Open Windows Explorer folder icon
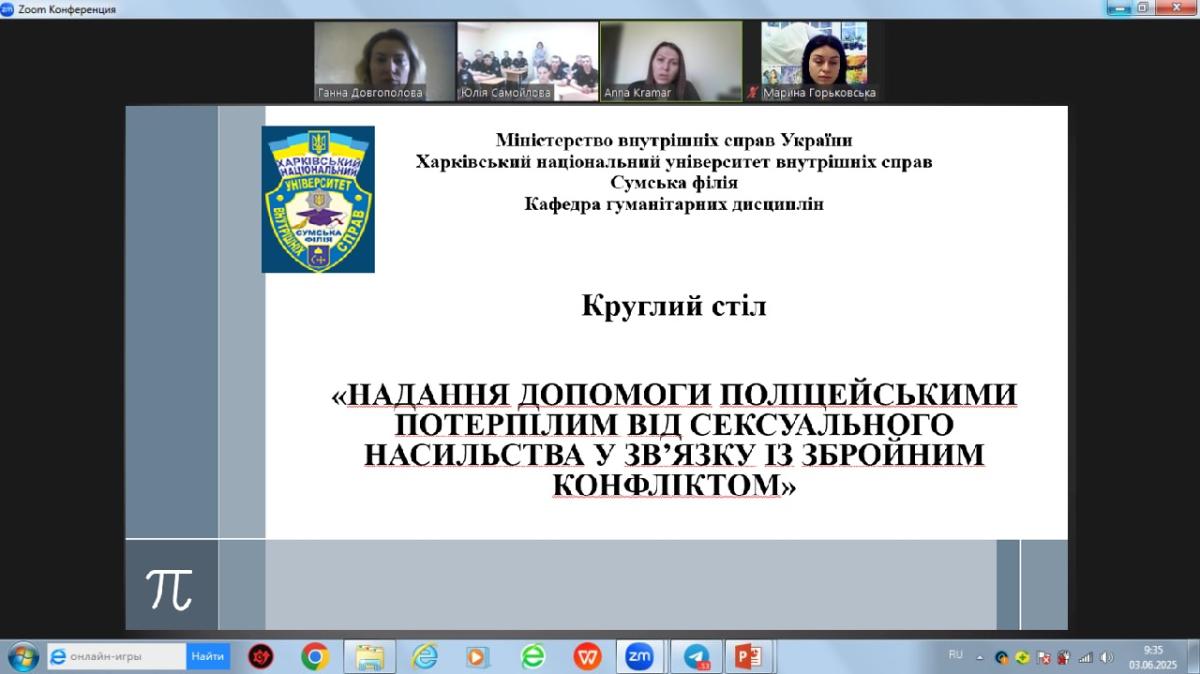 369,657
